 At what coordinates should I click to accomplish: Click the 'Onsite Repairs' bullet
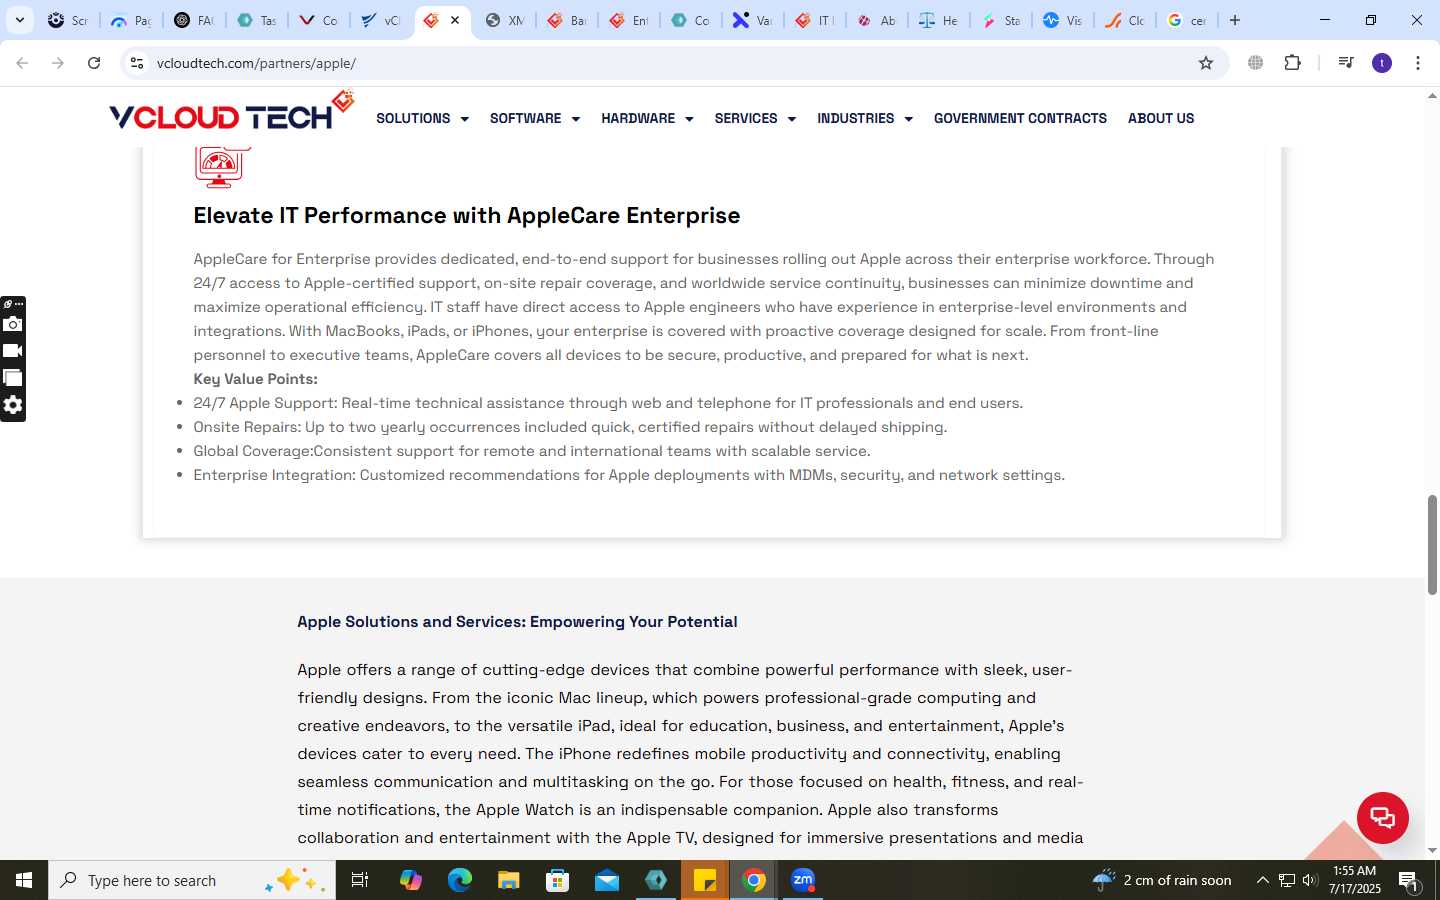coord(570,427)
